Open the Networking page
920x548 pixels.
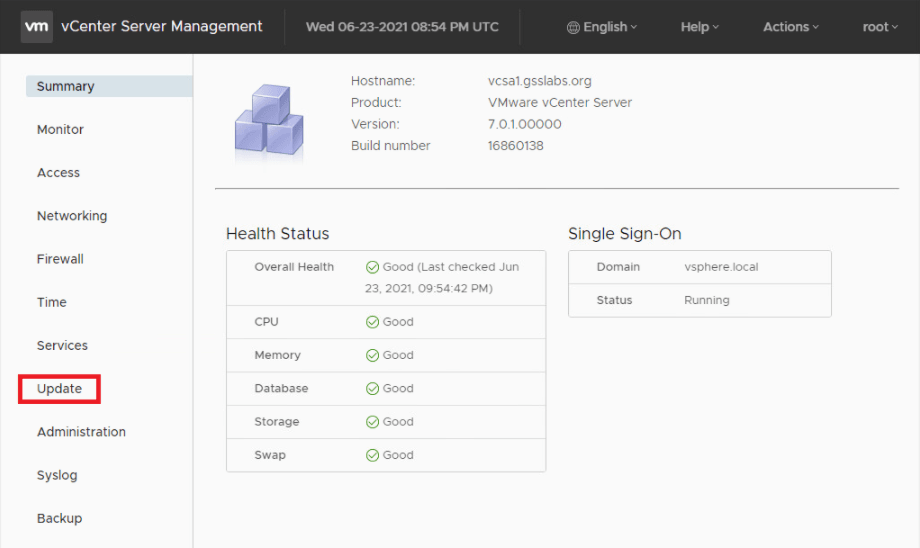(x=72, y=216)
